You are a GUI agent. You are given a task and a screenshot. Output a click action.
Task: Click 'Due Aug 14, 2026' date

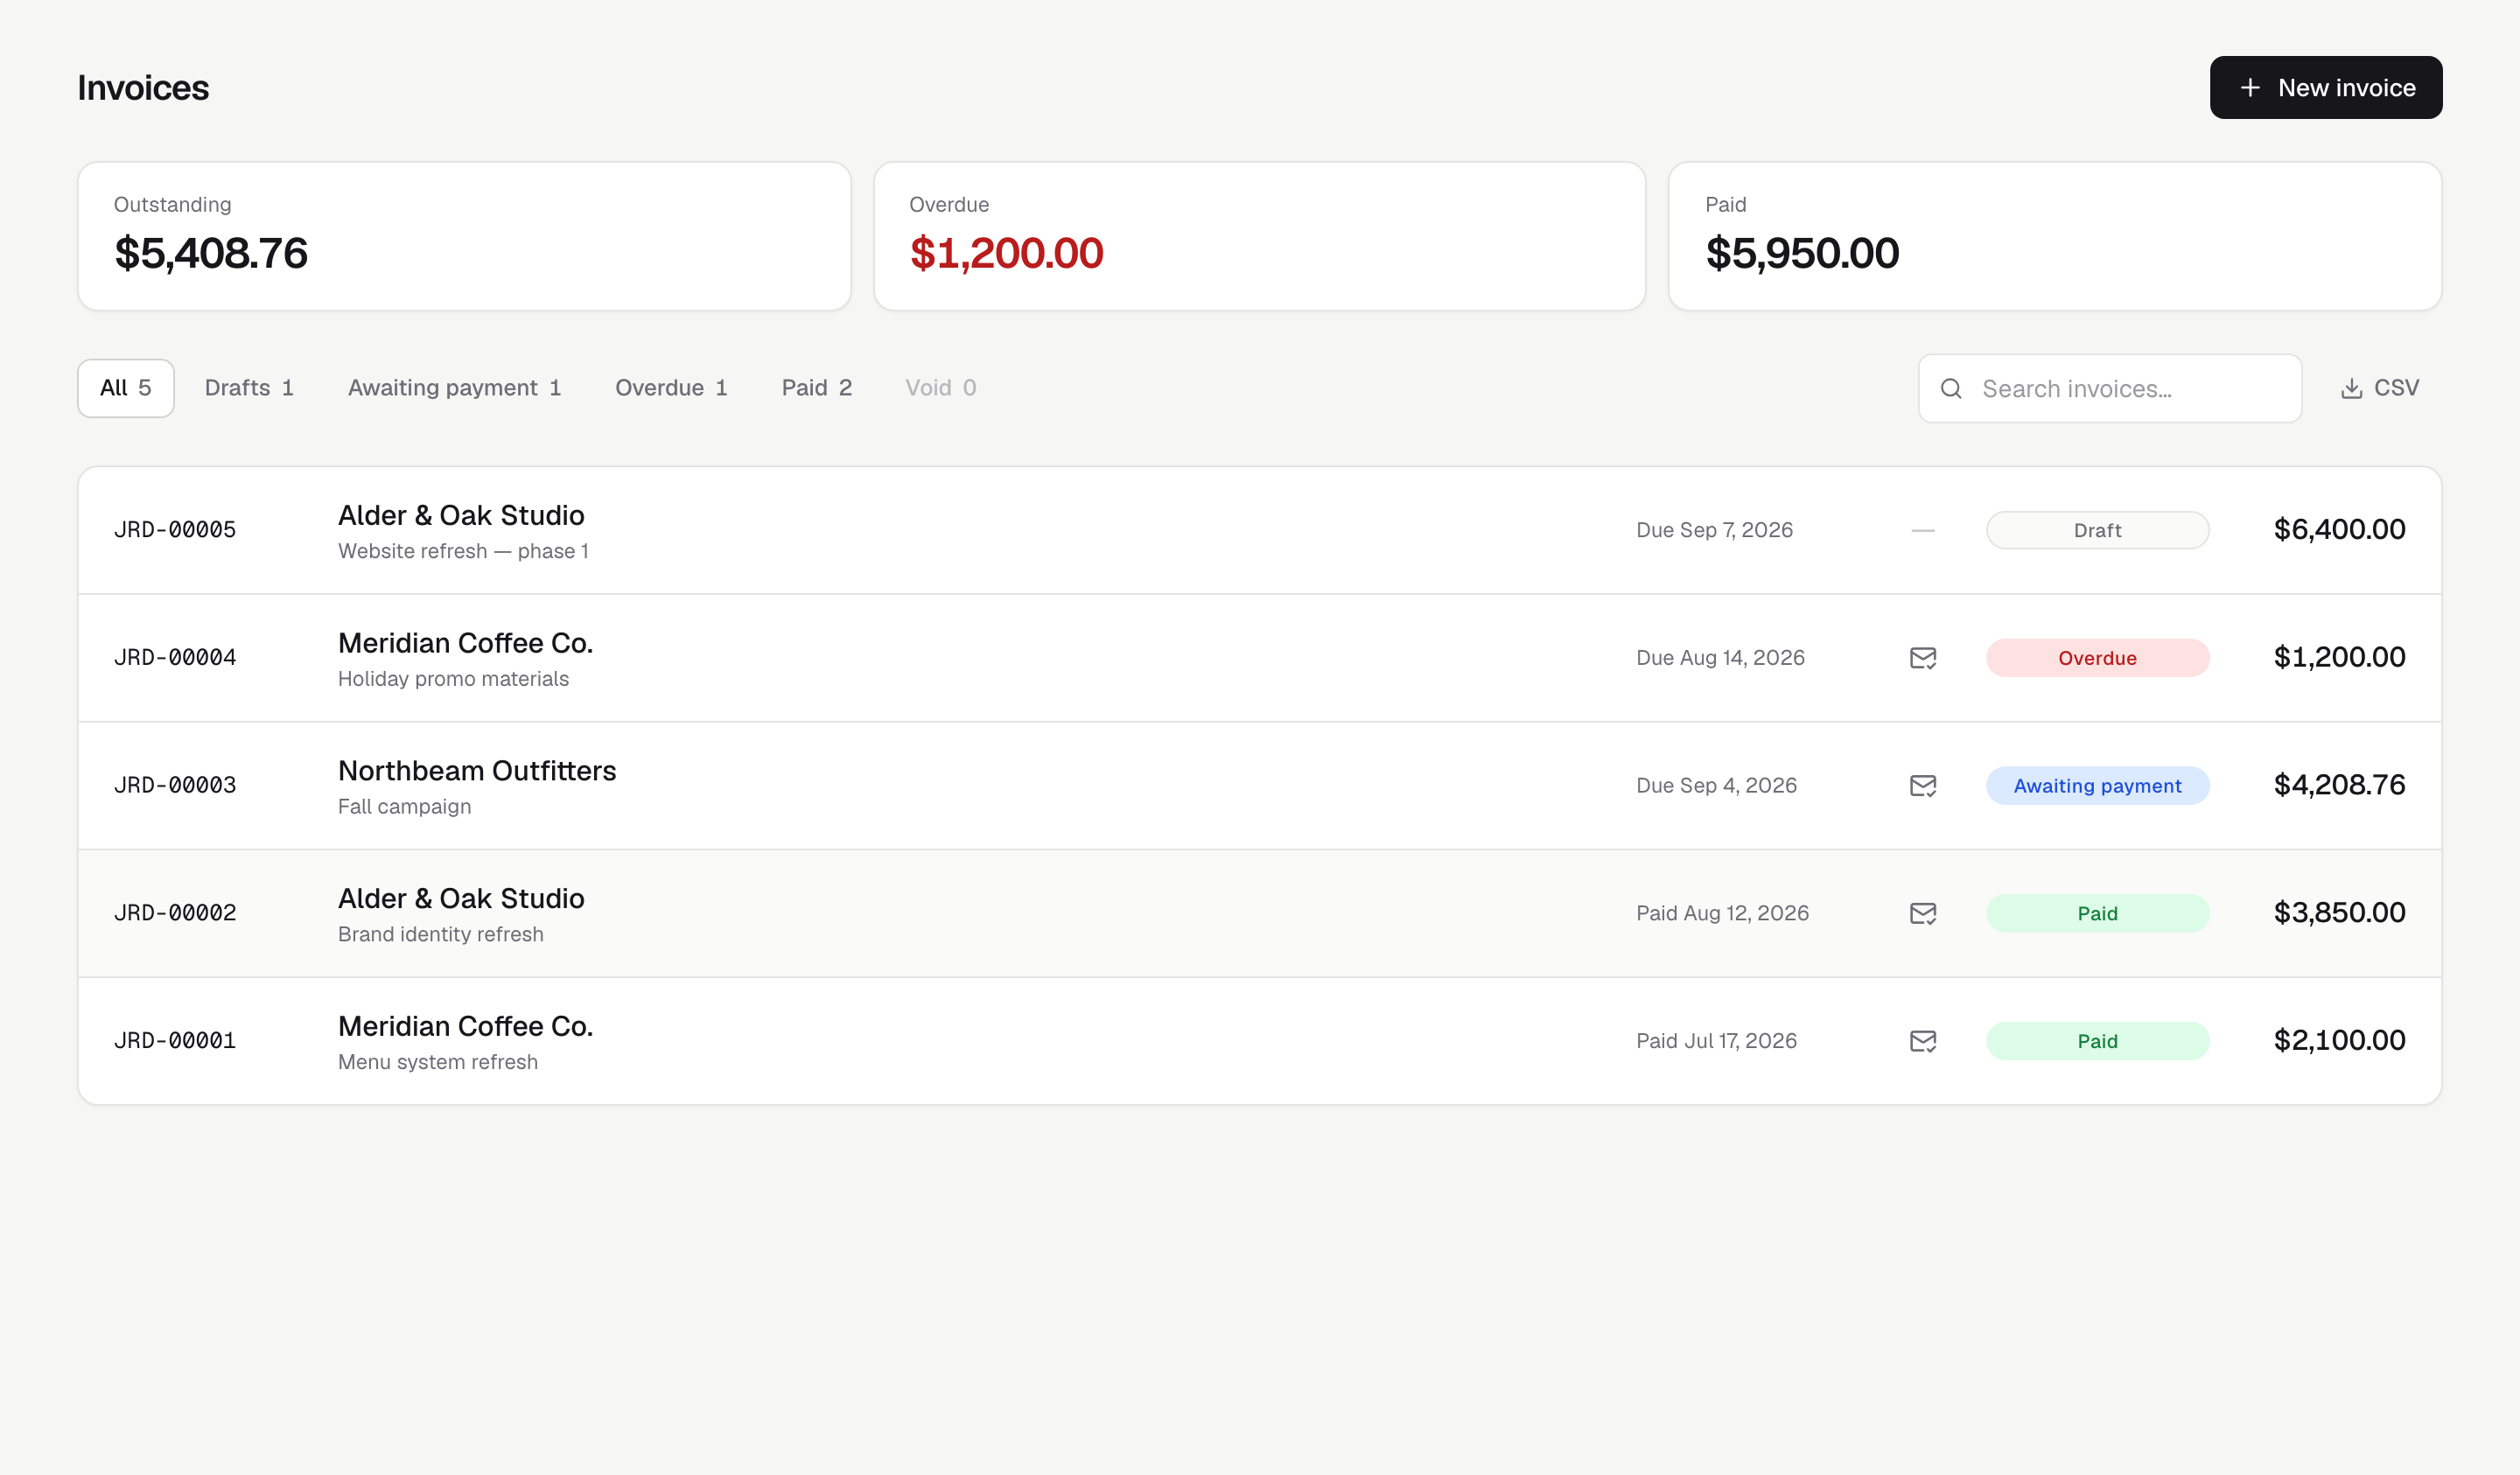tap(1720, 658)
